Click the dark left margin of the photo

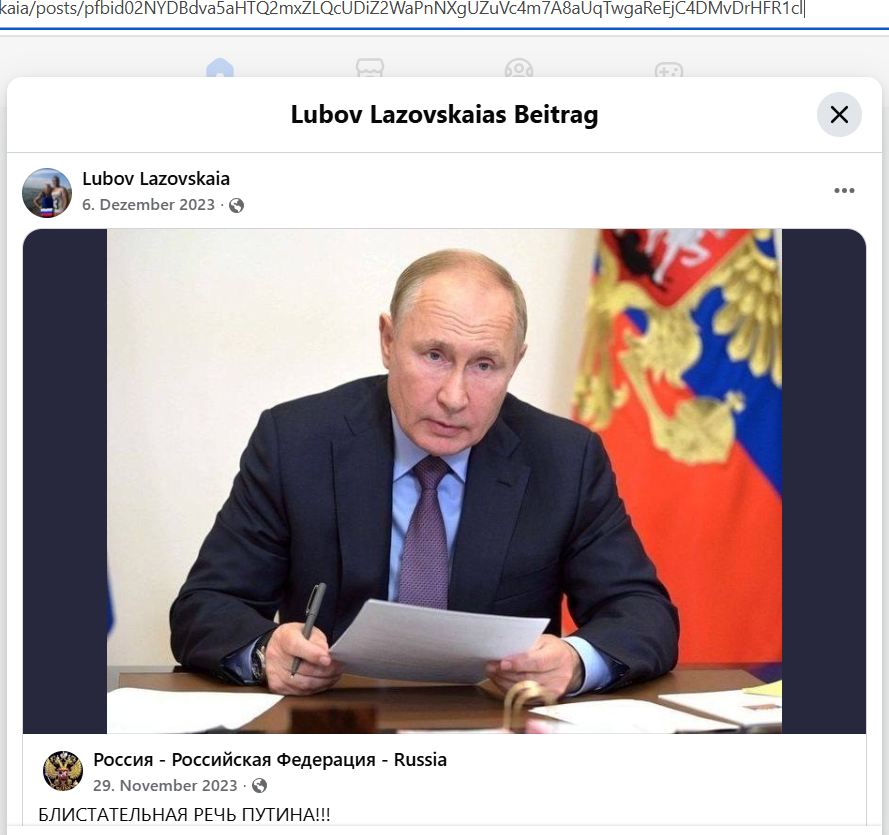click(65, 481)
